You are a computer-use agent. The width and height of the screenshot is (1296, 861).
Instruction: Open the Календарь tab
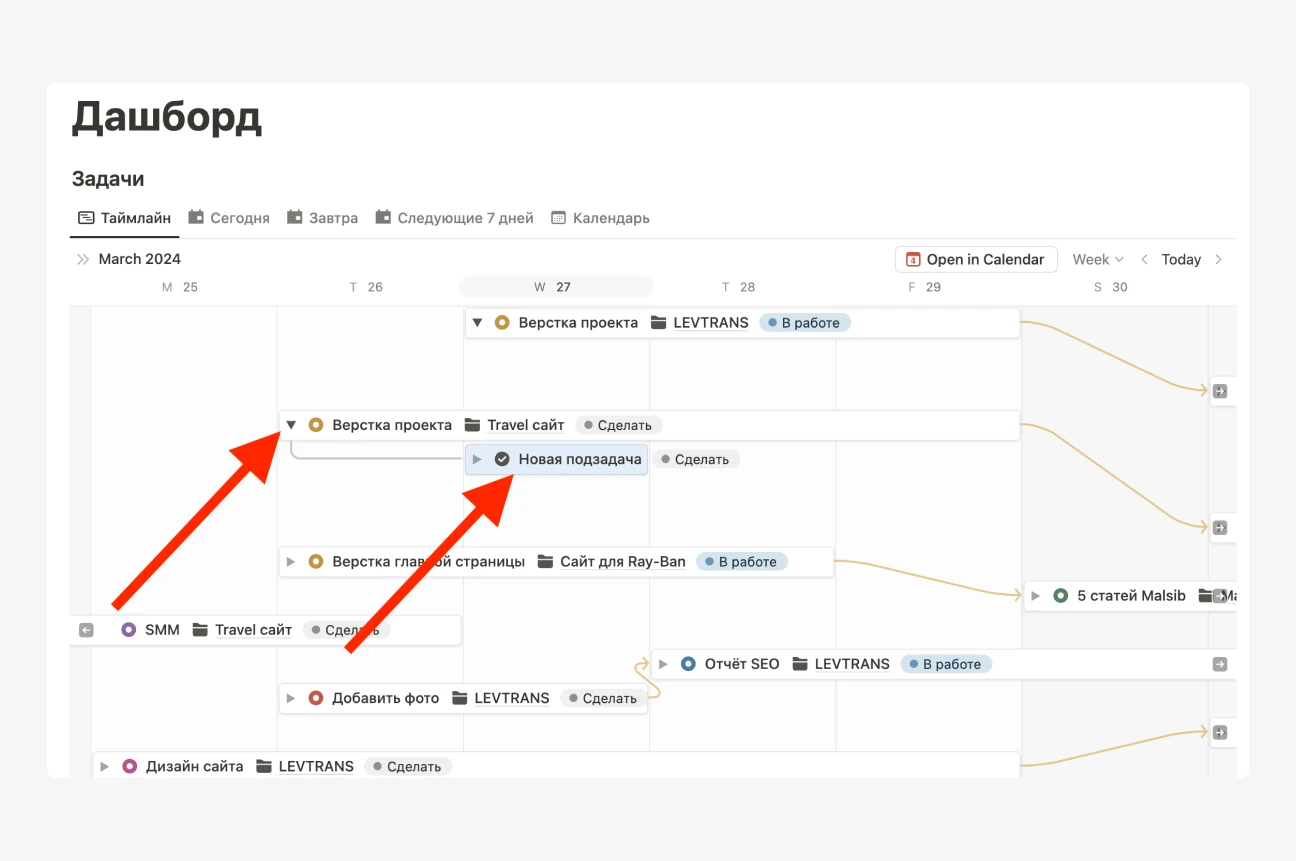(600, 218)
